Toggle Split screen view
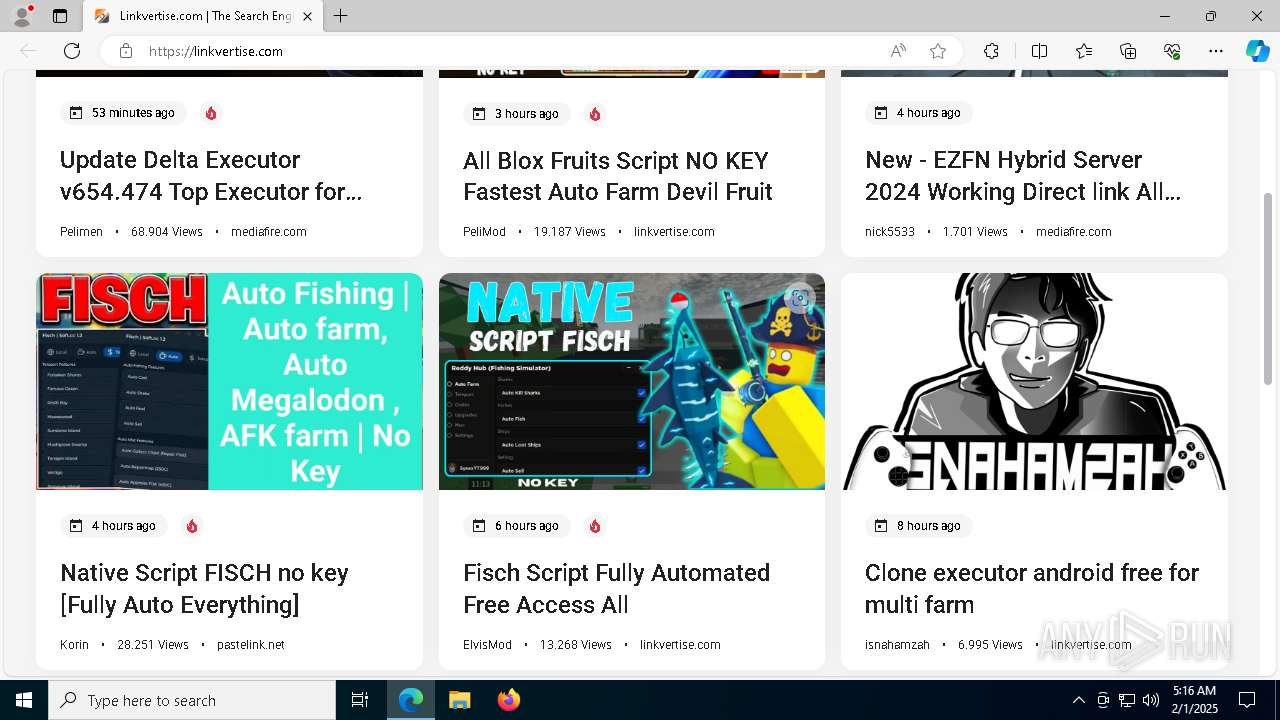The width and height of the screenshot is (1280, 720). click(1039, 51)
